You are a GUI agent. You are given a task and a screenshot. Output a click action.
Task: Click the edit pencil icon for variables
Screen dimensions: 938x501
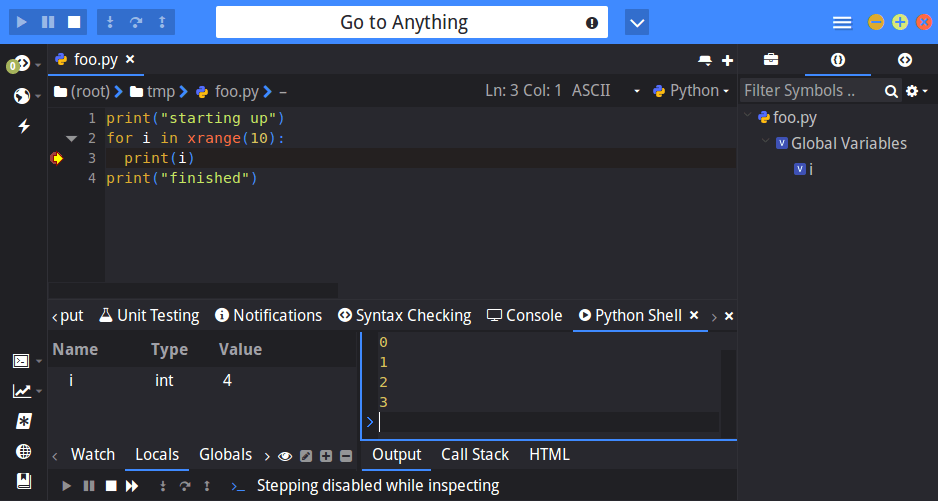(306, 457)
